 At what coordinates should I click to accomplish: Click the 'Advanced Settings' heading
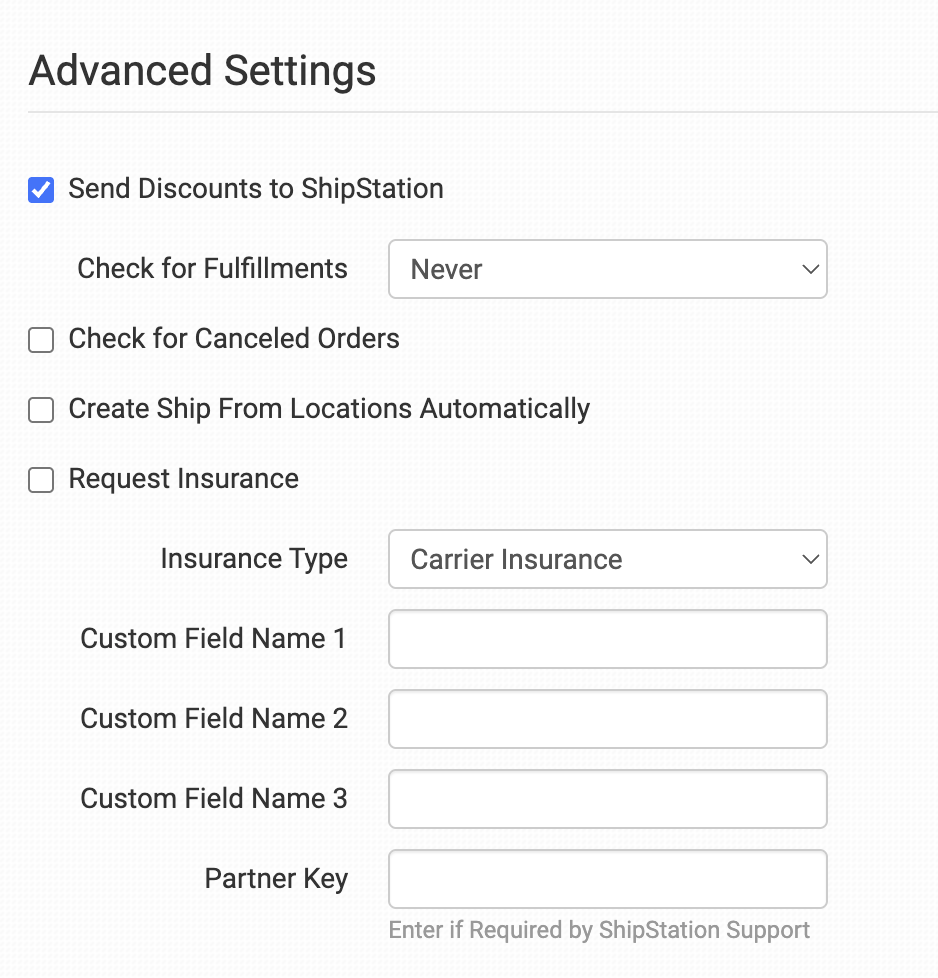click(203, 72)
